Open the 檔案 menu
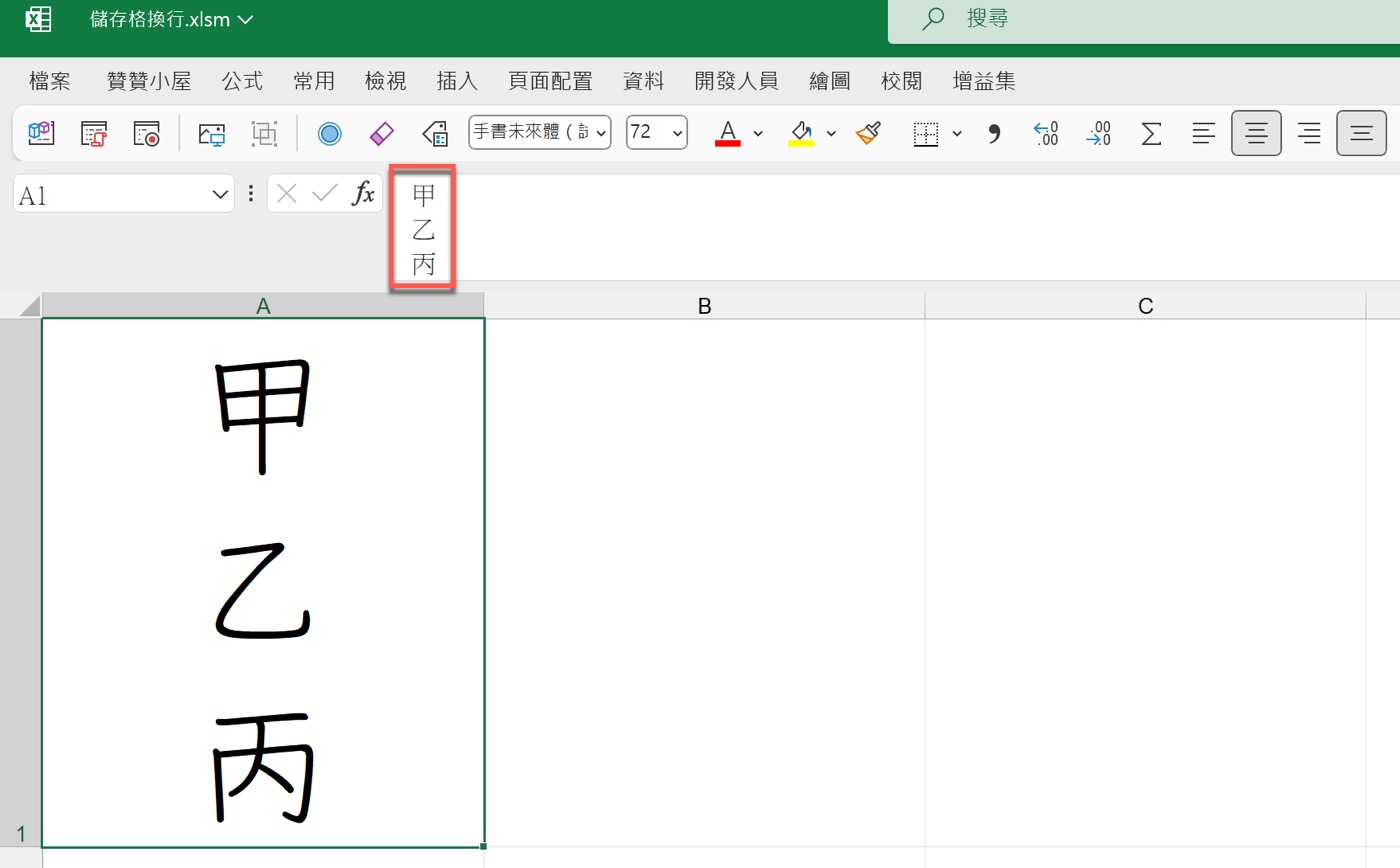The height and width of the screenshot is (868, 1400). (x=49, y=80)
